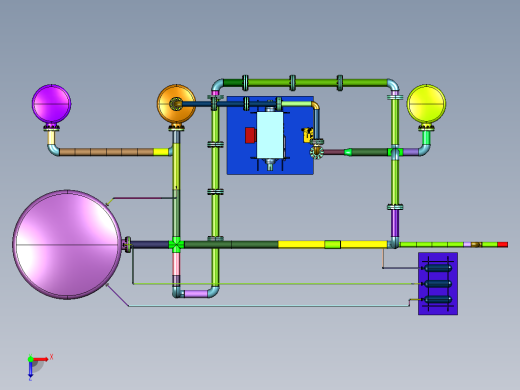Select the large pink spherical tank

68,245
